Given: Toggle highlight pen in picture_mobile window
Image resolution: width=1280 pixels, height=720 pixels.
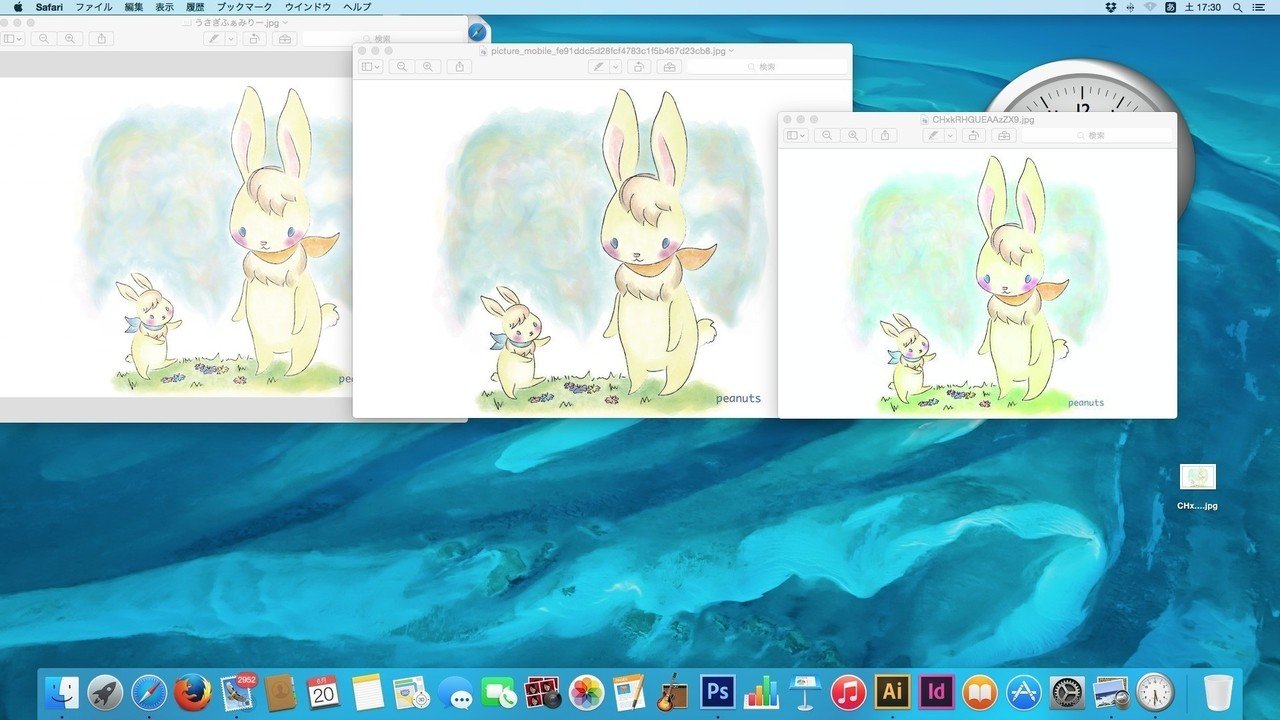Looking at the screenshot, I should (599, 67).
